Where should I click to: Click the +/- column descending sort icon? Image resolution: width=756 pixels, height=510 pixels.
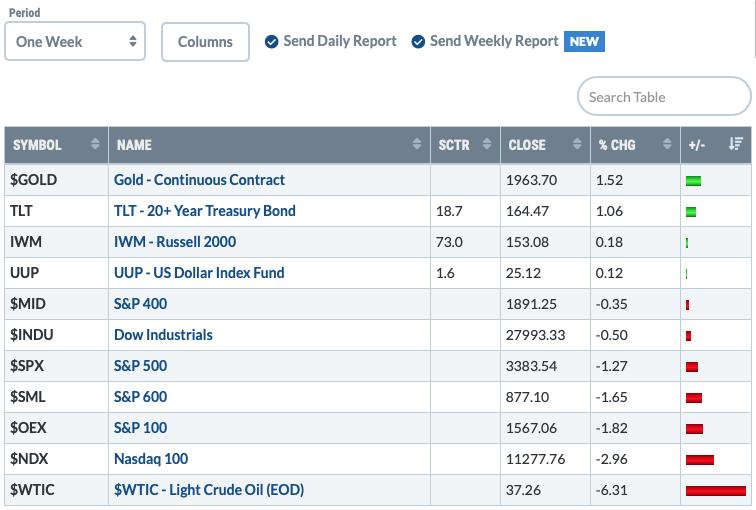pyautogui.click(x=735, y=144)
